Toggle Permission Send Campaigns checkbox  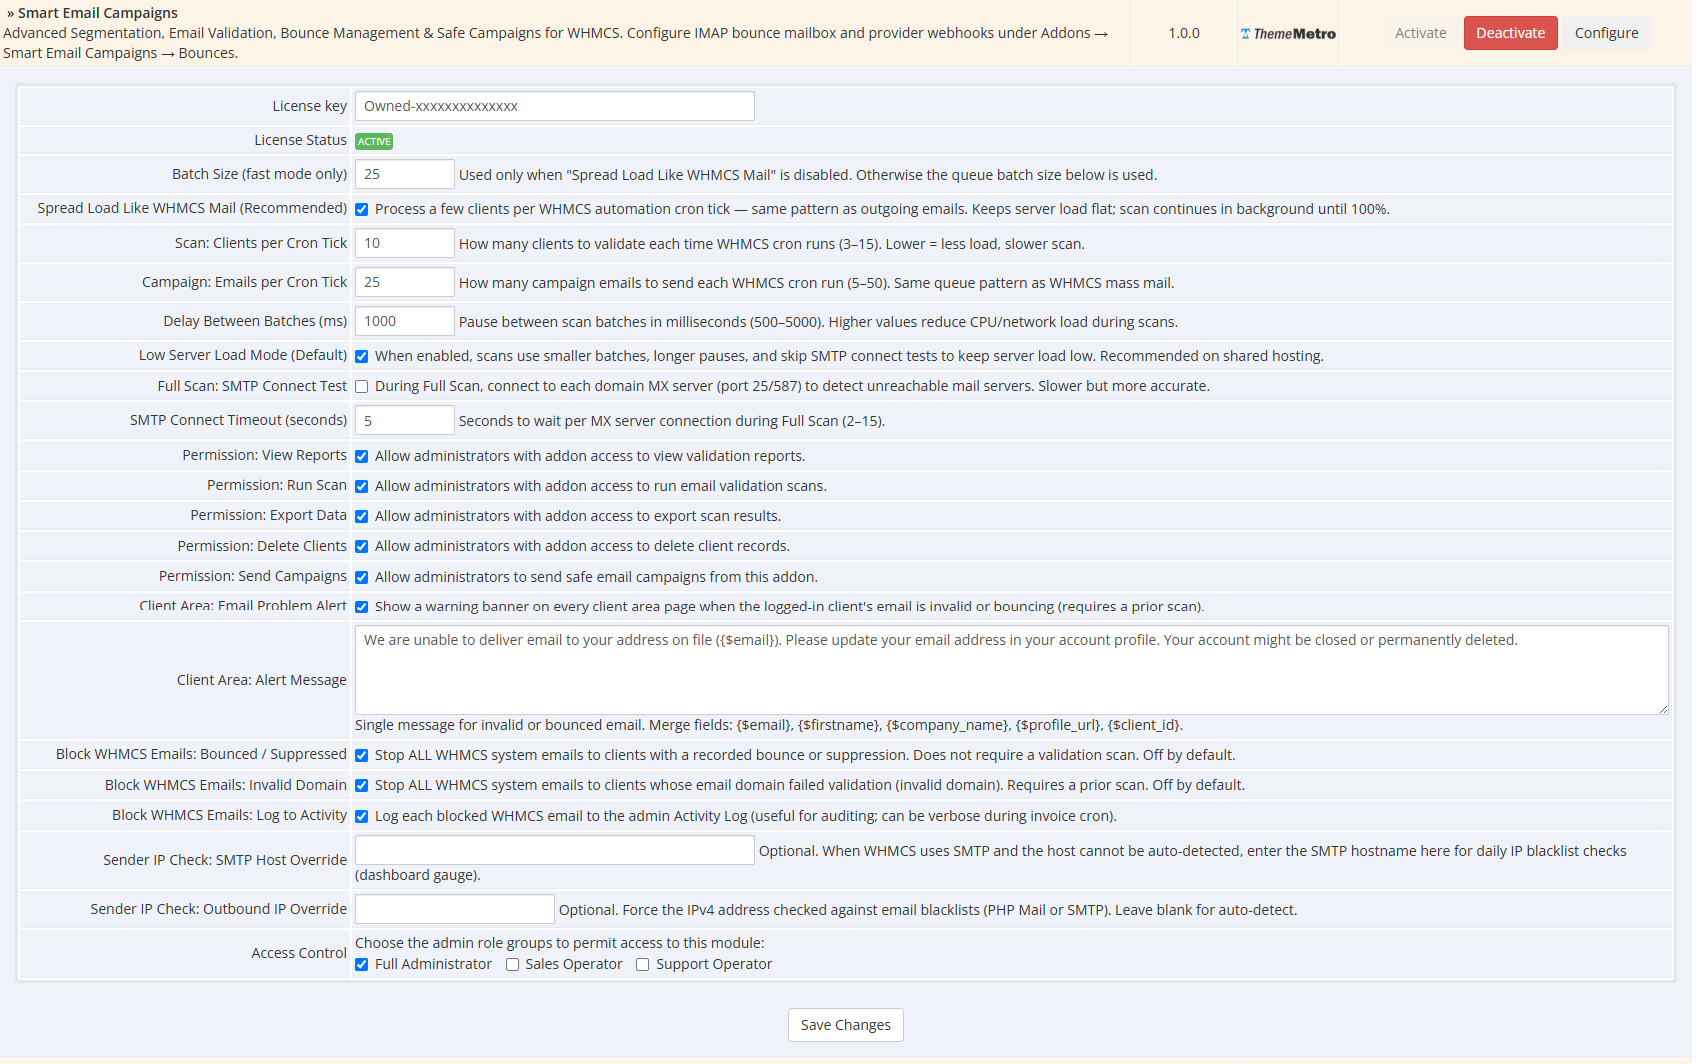coord(362,577)
